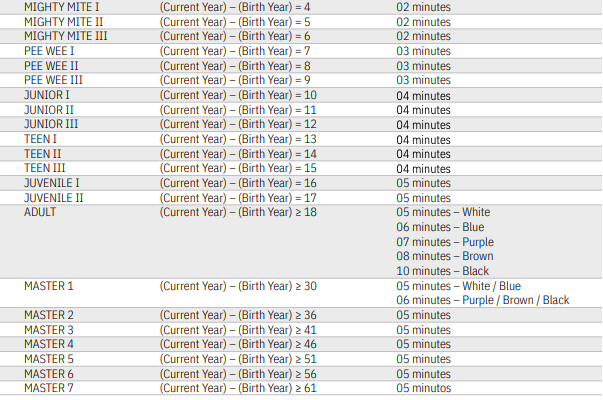Select the '03 minutes' duration for PEE WEE I
Image resolution: width=603 pixels, height=400 pixels.
click(423, 50)
